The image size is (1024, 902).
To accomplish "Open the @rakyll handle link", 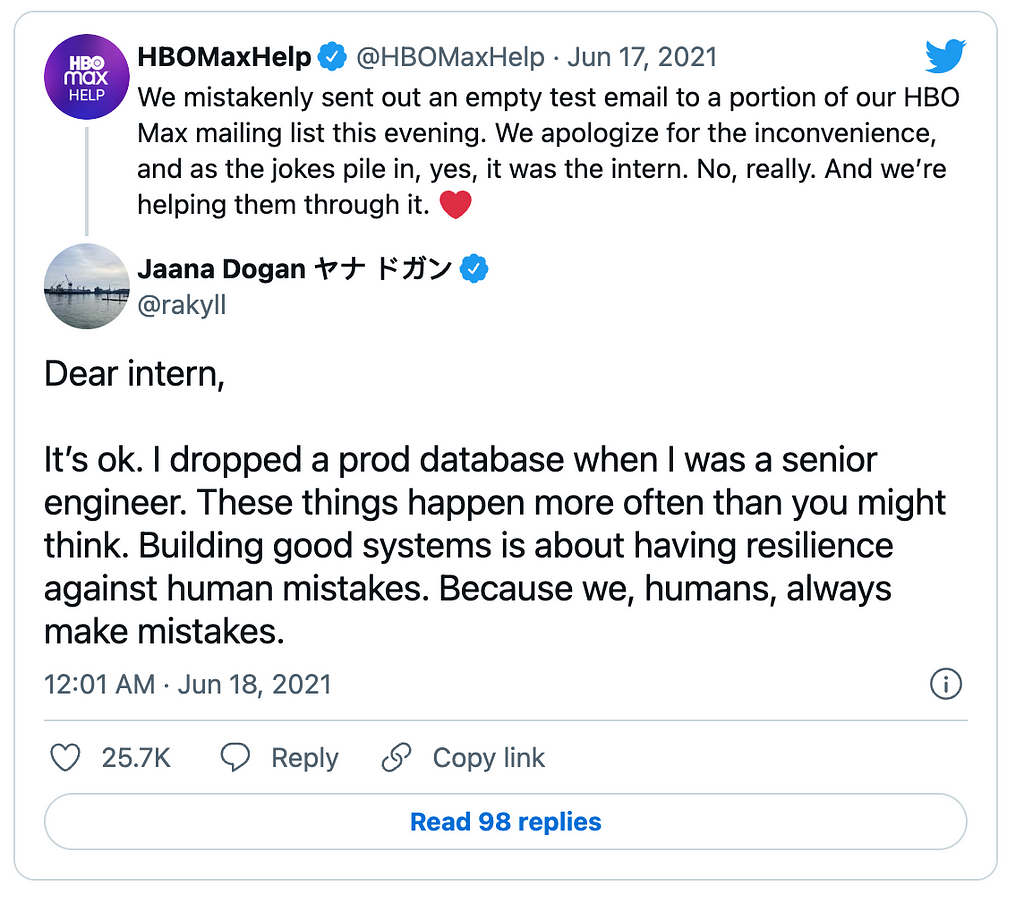I will pyautogui.click(x=182, y=305).
